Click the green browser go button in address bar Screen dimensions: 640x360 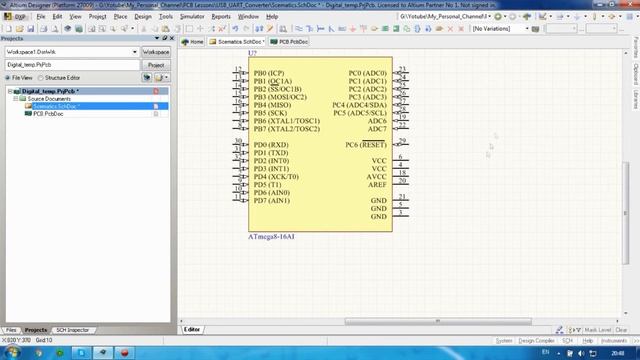pyautogui.click(x=498, y=17)
